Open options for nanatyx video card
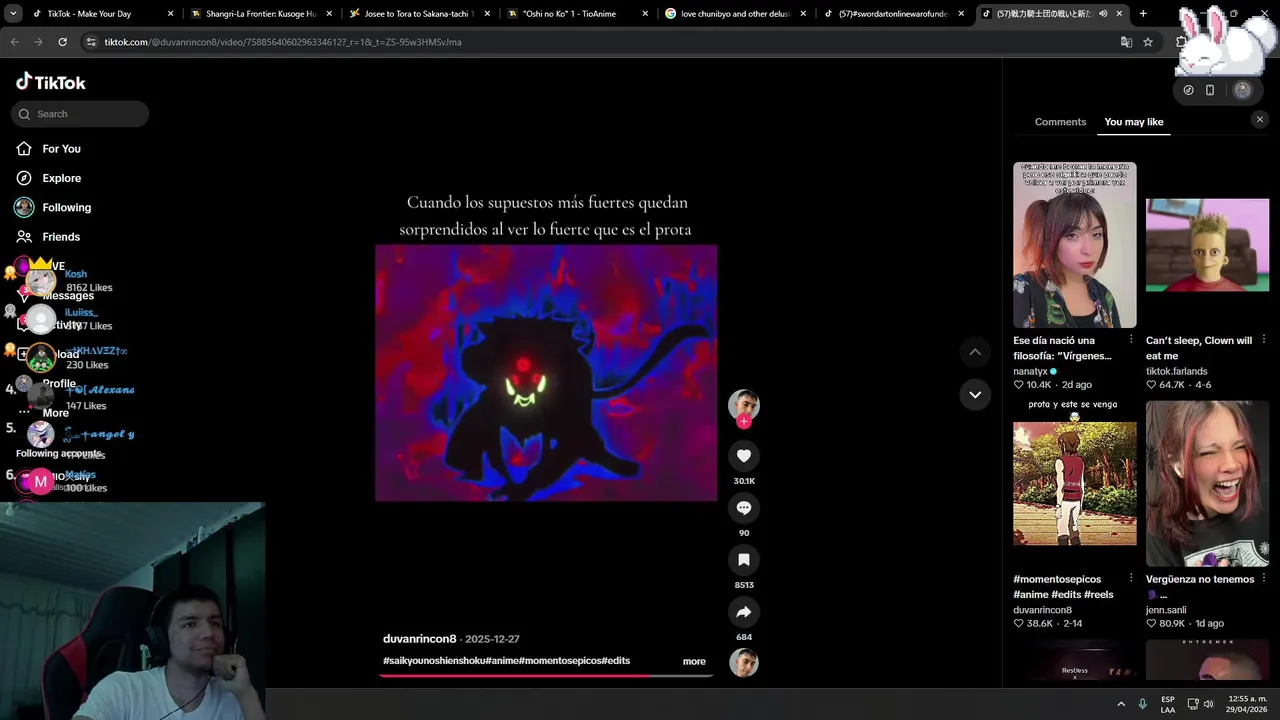This screenshot has width=1280, height=720. coord(1131,340)
